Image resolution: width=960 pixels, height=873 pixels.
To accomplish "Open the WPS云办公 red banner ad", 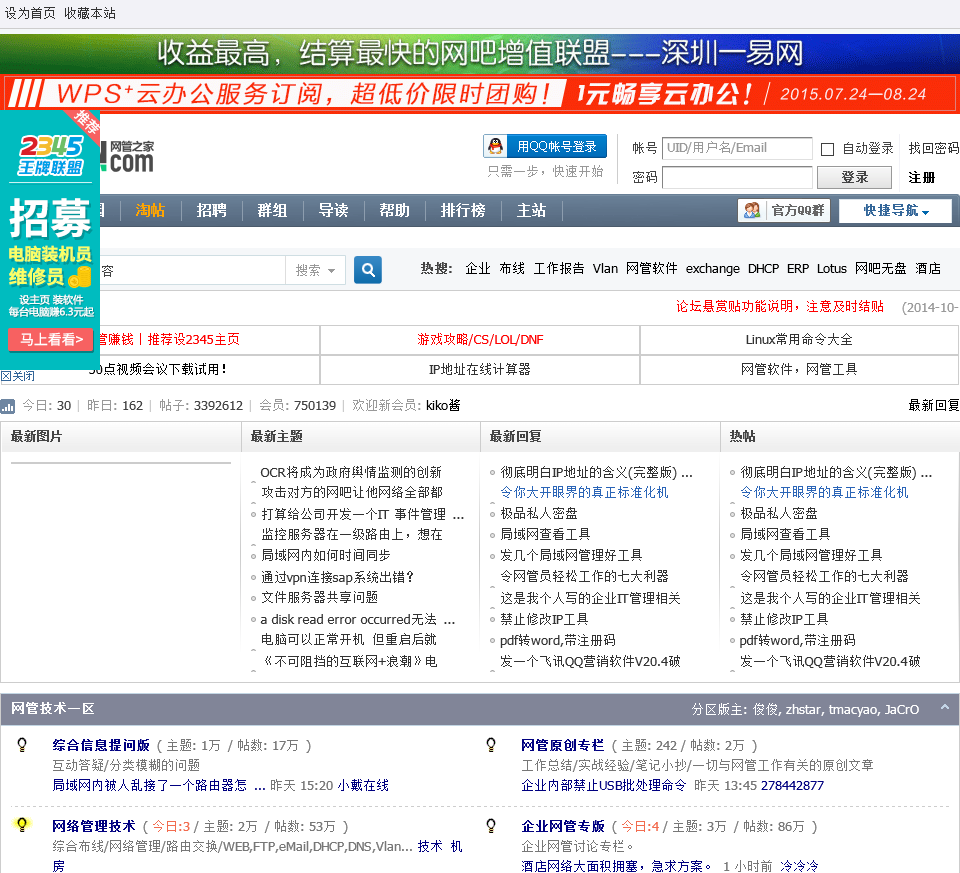I will (480, 94).
